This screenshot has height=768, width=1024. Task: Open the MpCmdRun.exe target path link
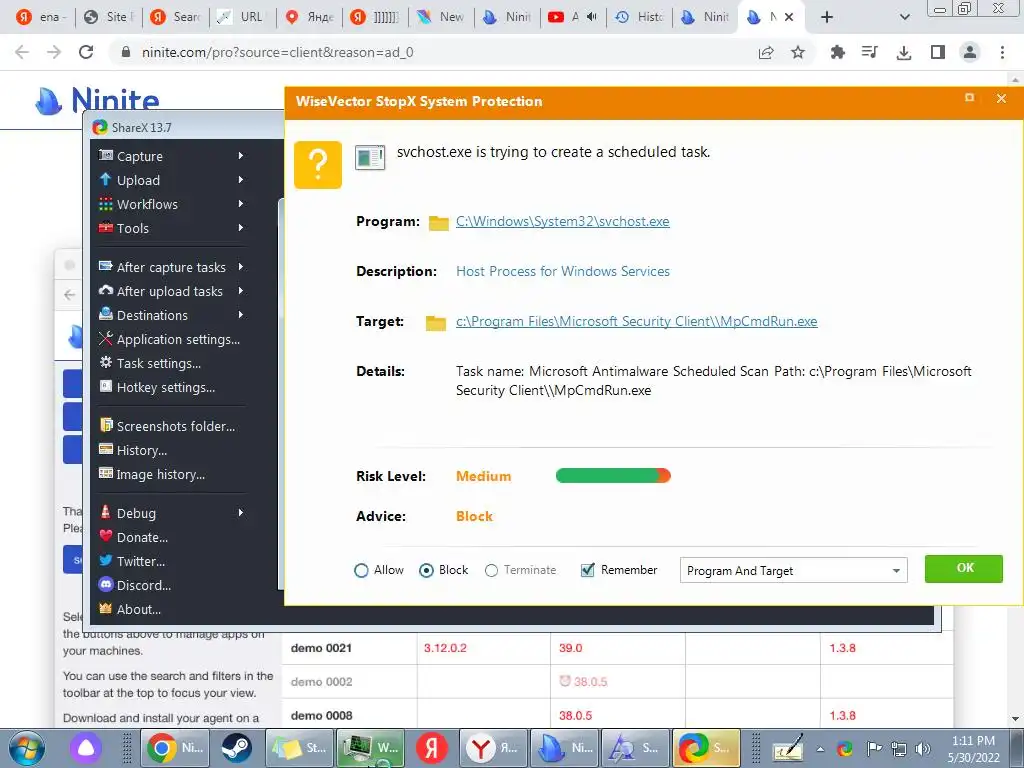(x=637, y=321)
